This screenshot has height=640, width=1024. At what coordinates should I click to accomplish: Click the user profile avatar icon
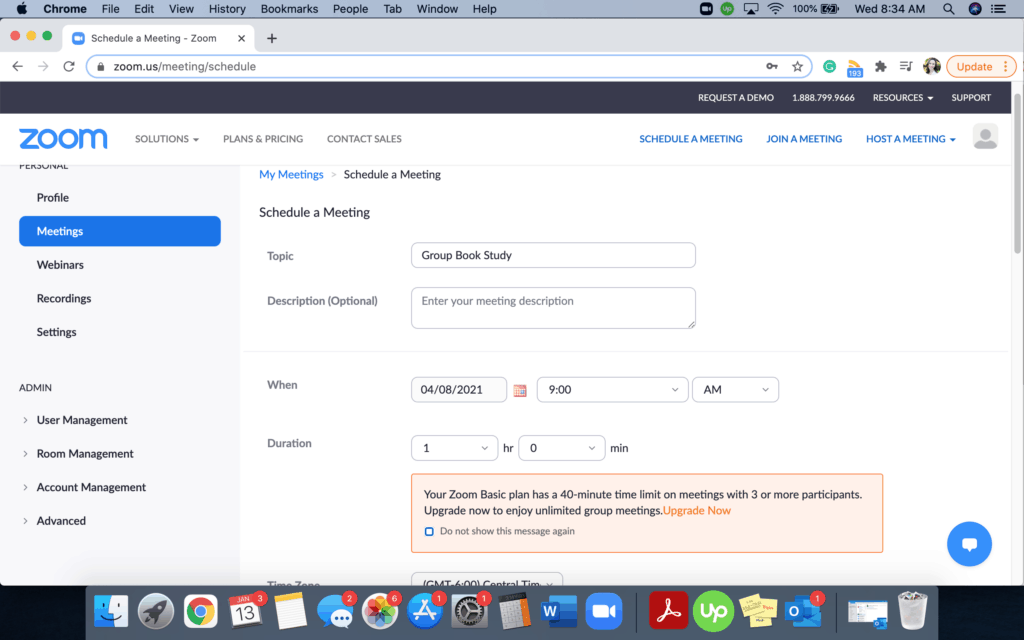coord(985,138)
